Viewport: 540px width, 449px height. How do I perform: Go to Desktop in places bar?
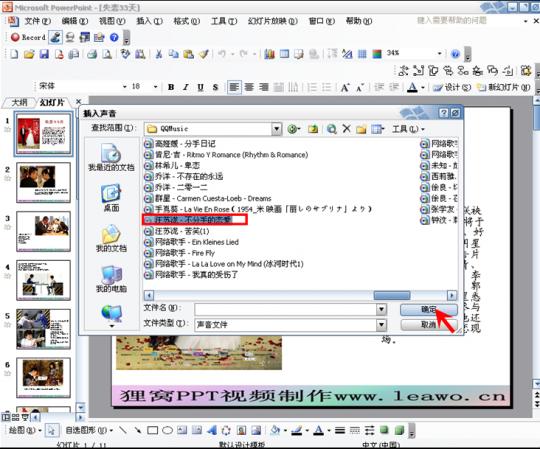(111, 198)
